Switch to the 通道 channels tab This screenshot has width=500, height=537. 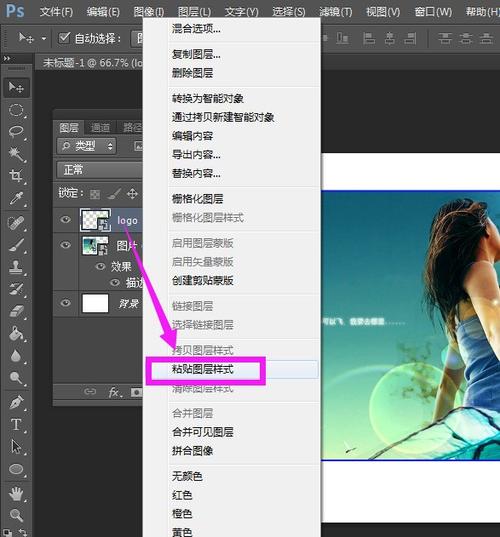[100, 128]
